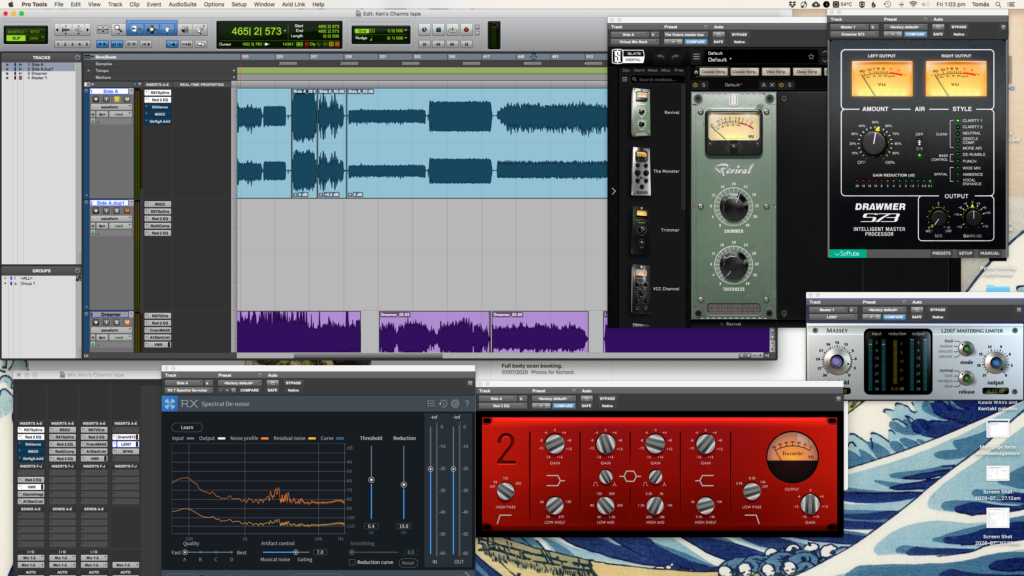Open the Slate Digital hamburger menu next to Default preset
The width and height of the screenshot is (1024, 576).
(x=696, y=57)
